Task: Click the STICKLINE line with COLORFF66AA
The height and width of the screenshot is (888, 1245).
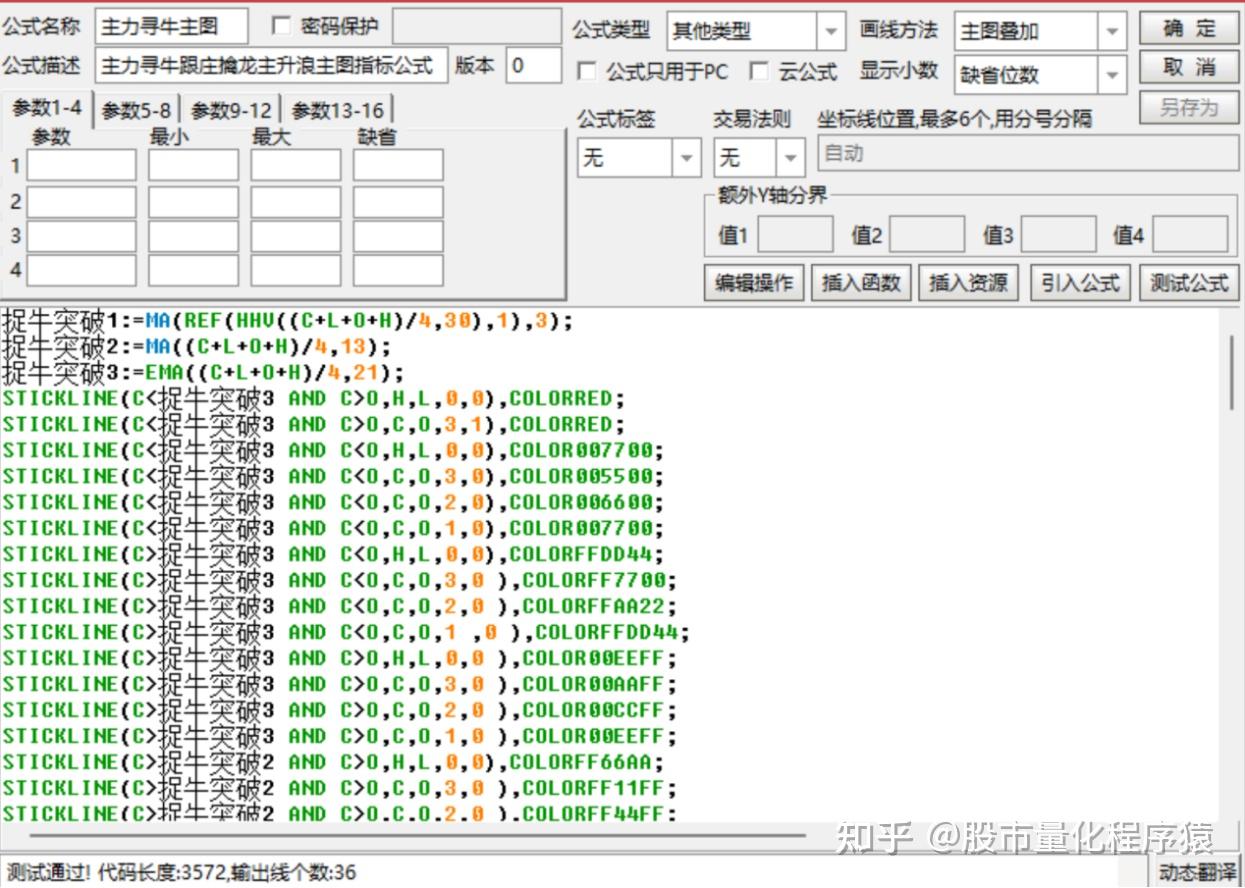Action: [x=333, y=763]
